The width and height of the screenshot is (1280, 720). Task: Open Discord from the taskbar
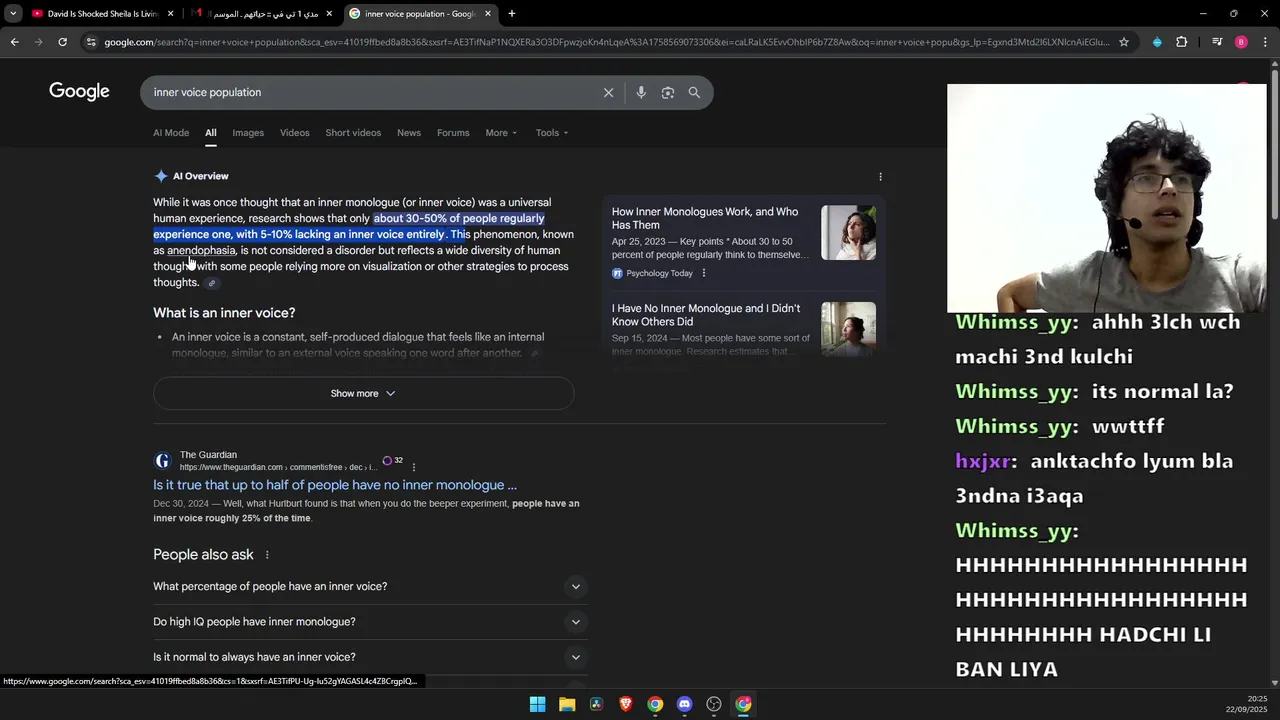[x=684, y=704]
